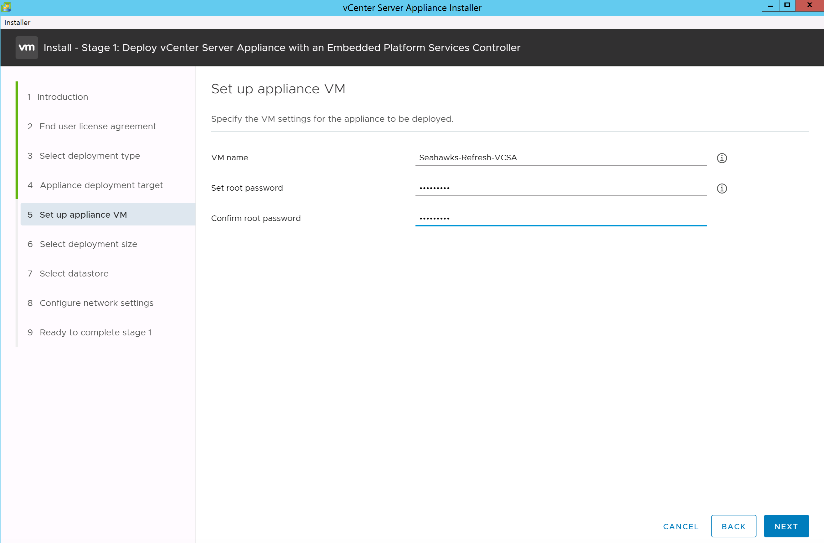The width and height of the screenshot is (824, 543).
Task: Click the VMware vm logo in header
Action: coord(27,47)
